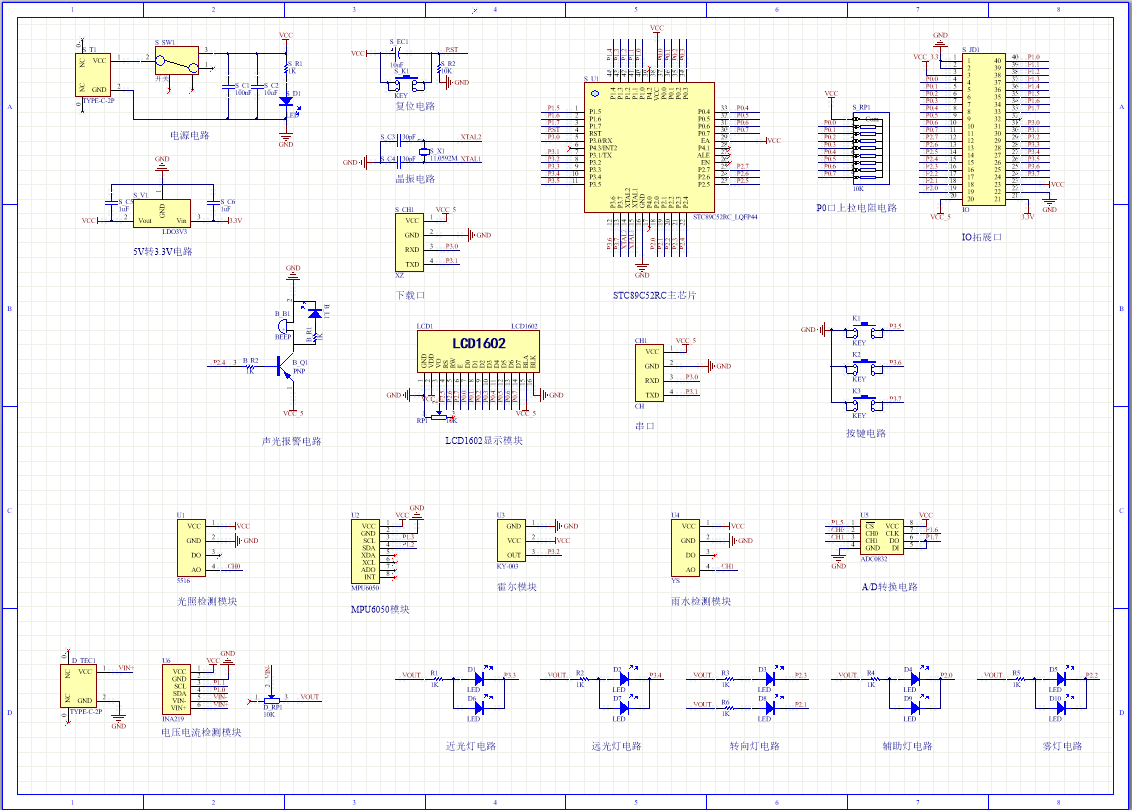1132x810 pixels.
Task: Select the S_JD1 IO expansion header
Action: click(x=983, y=129)
